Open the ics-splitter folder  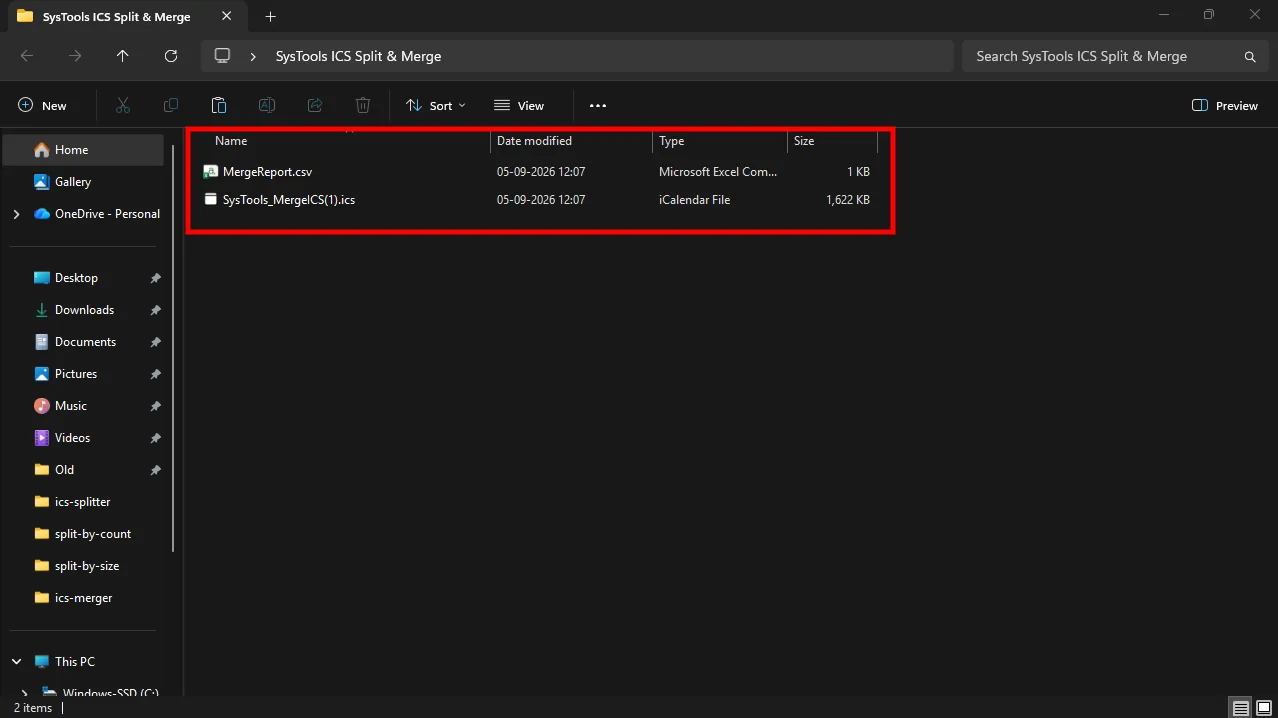coord(83,502)
